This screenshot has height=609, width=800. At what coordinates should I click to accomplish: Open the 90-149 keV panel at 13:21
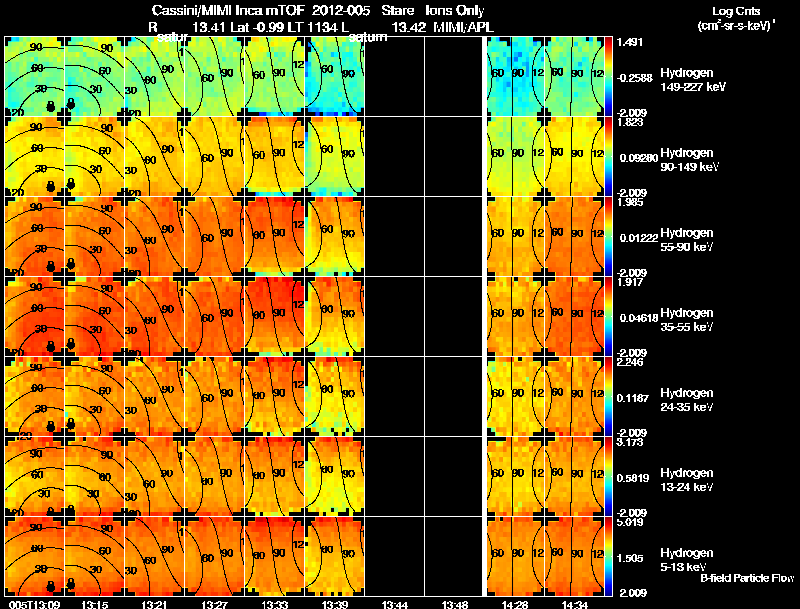154,157
